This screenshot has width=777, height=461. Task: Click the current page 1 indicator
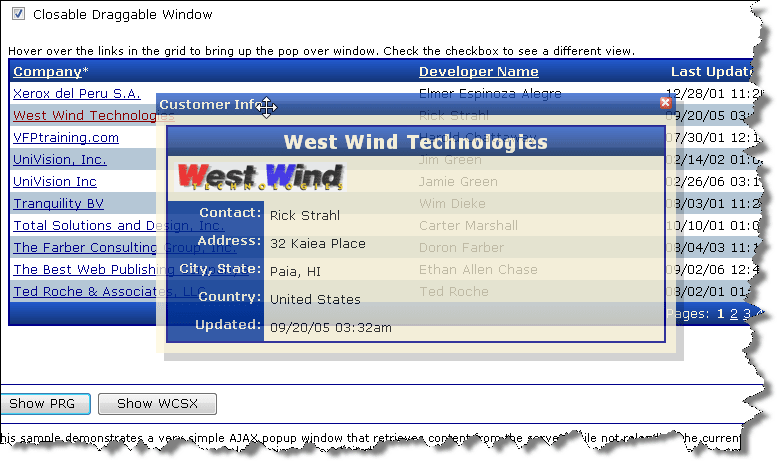[x=721, y=314]
